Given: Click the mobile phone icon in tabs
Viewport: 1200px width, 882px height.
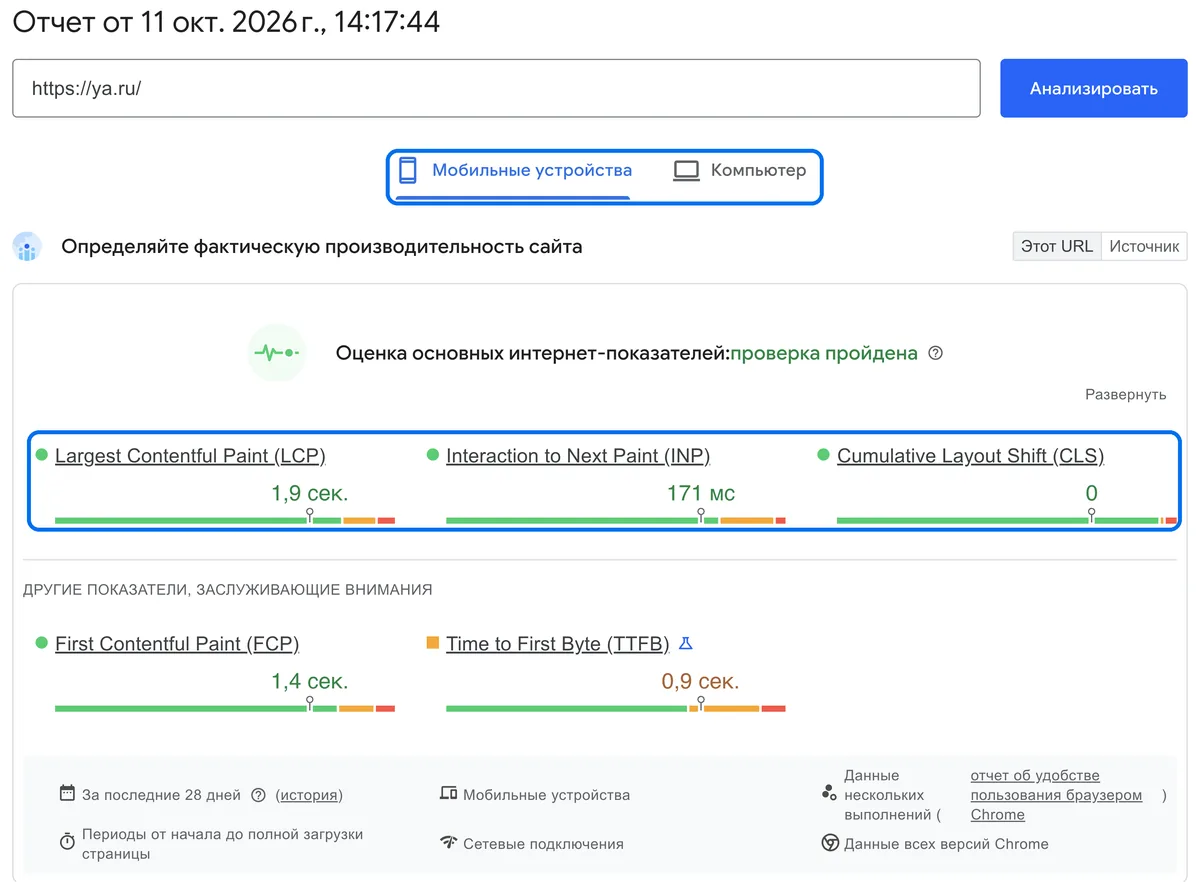Looking at the screenshot, I should click(x=408, y=171).
